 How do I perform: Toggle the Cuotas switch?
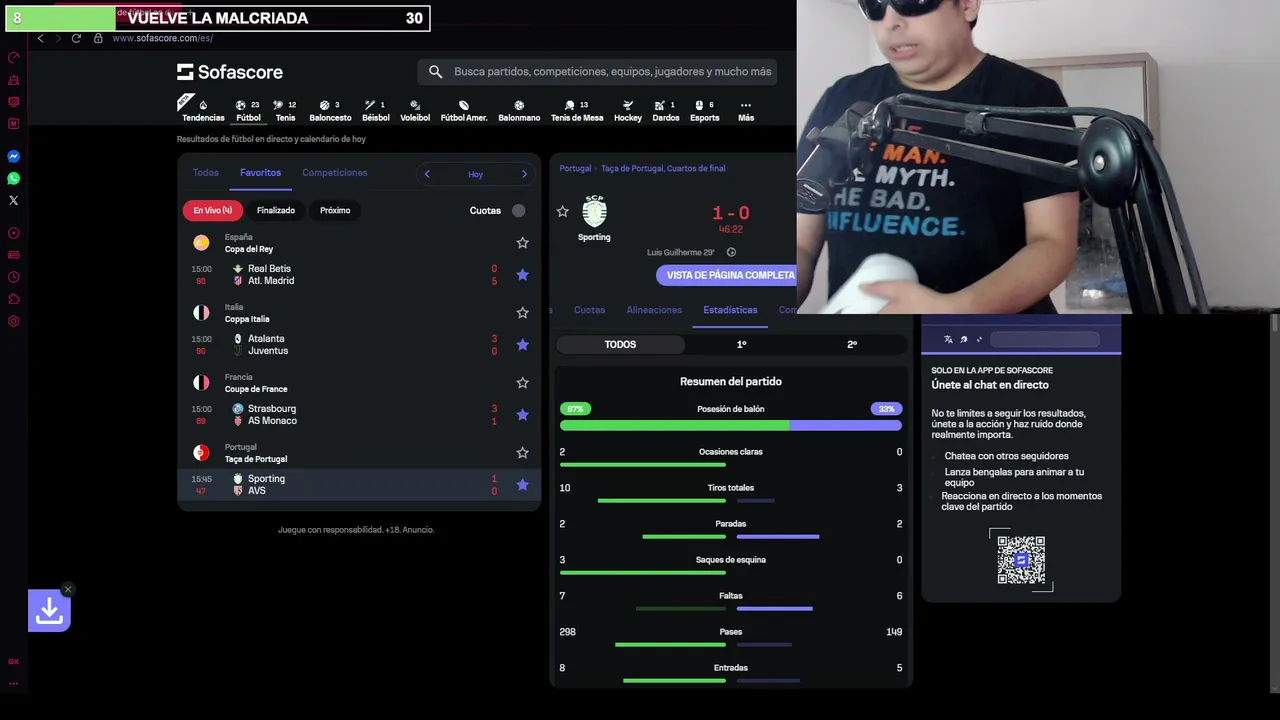[518, 210]
